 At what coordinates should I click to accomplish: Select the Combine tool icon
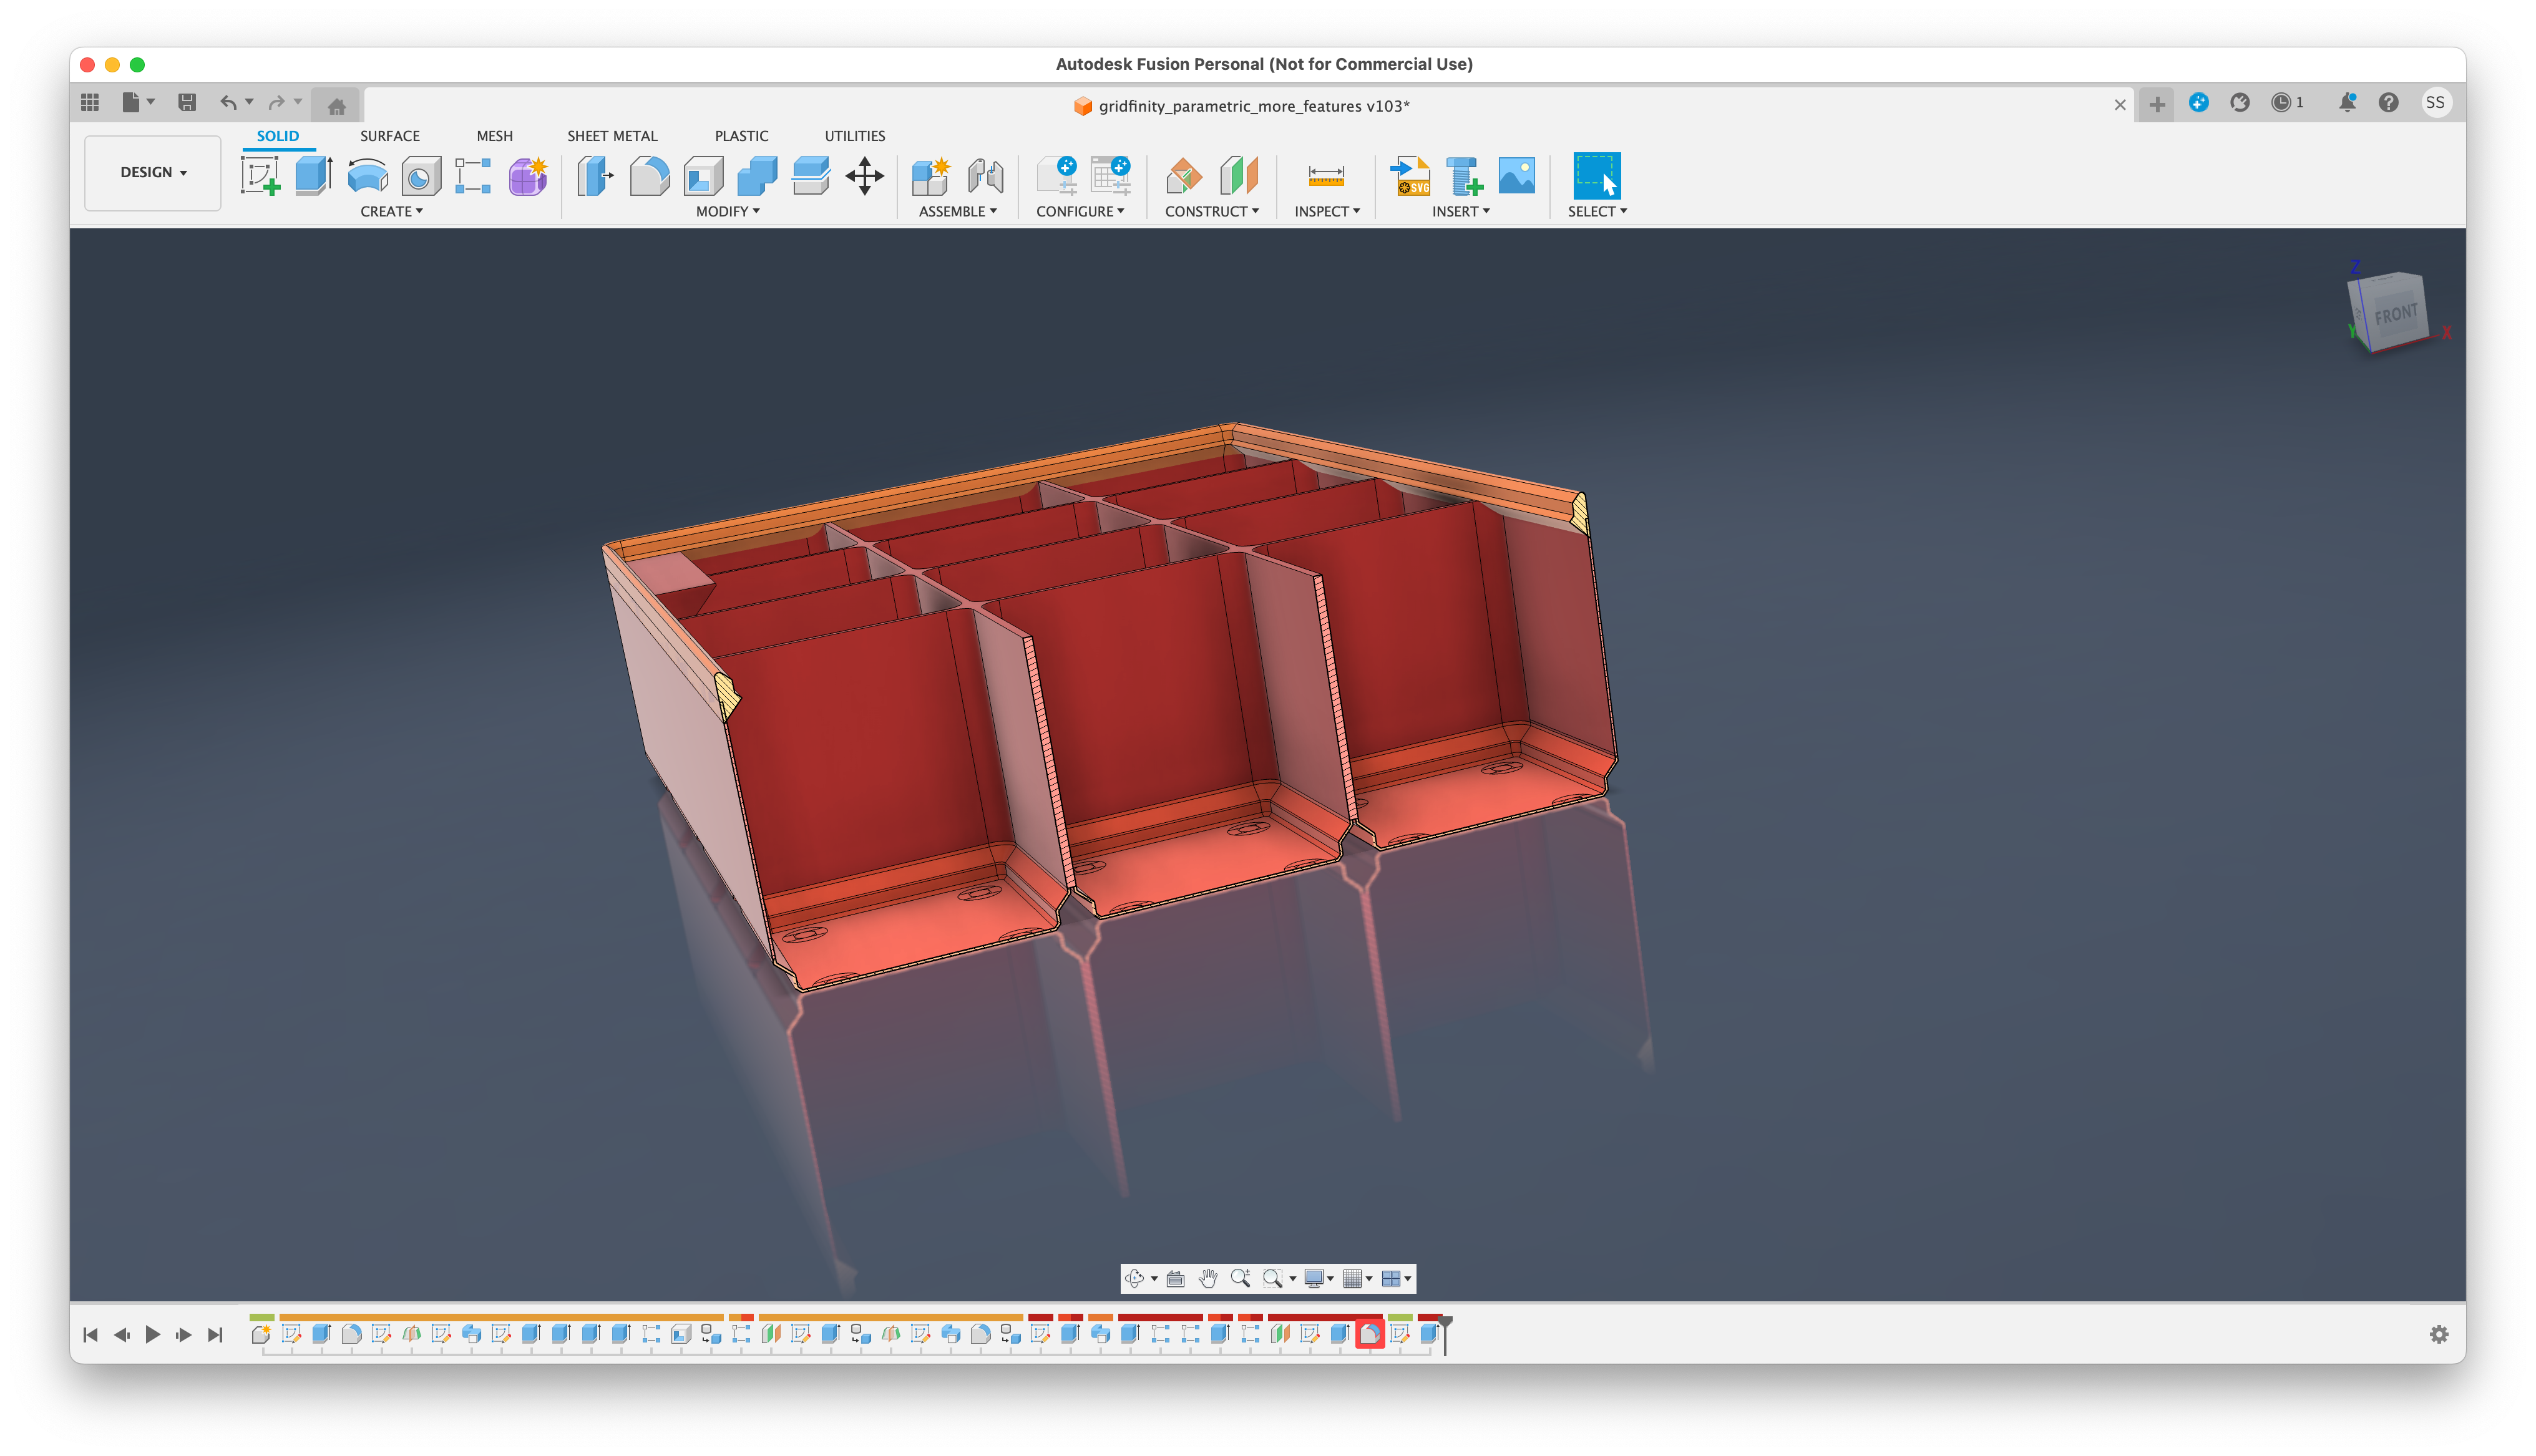click(x=757, y=176)
